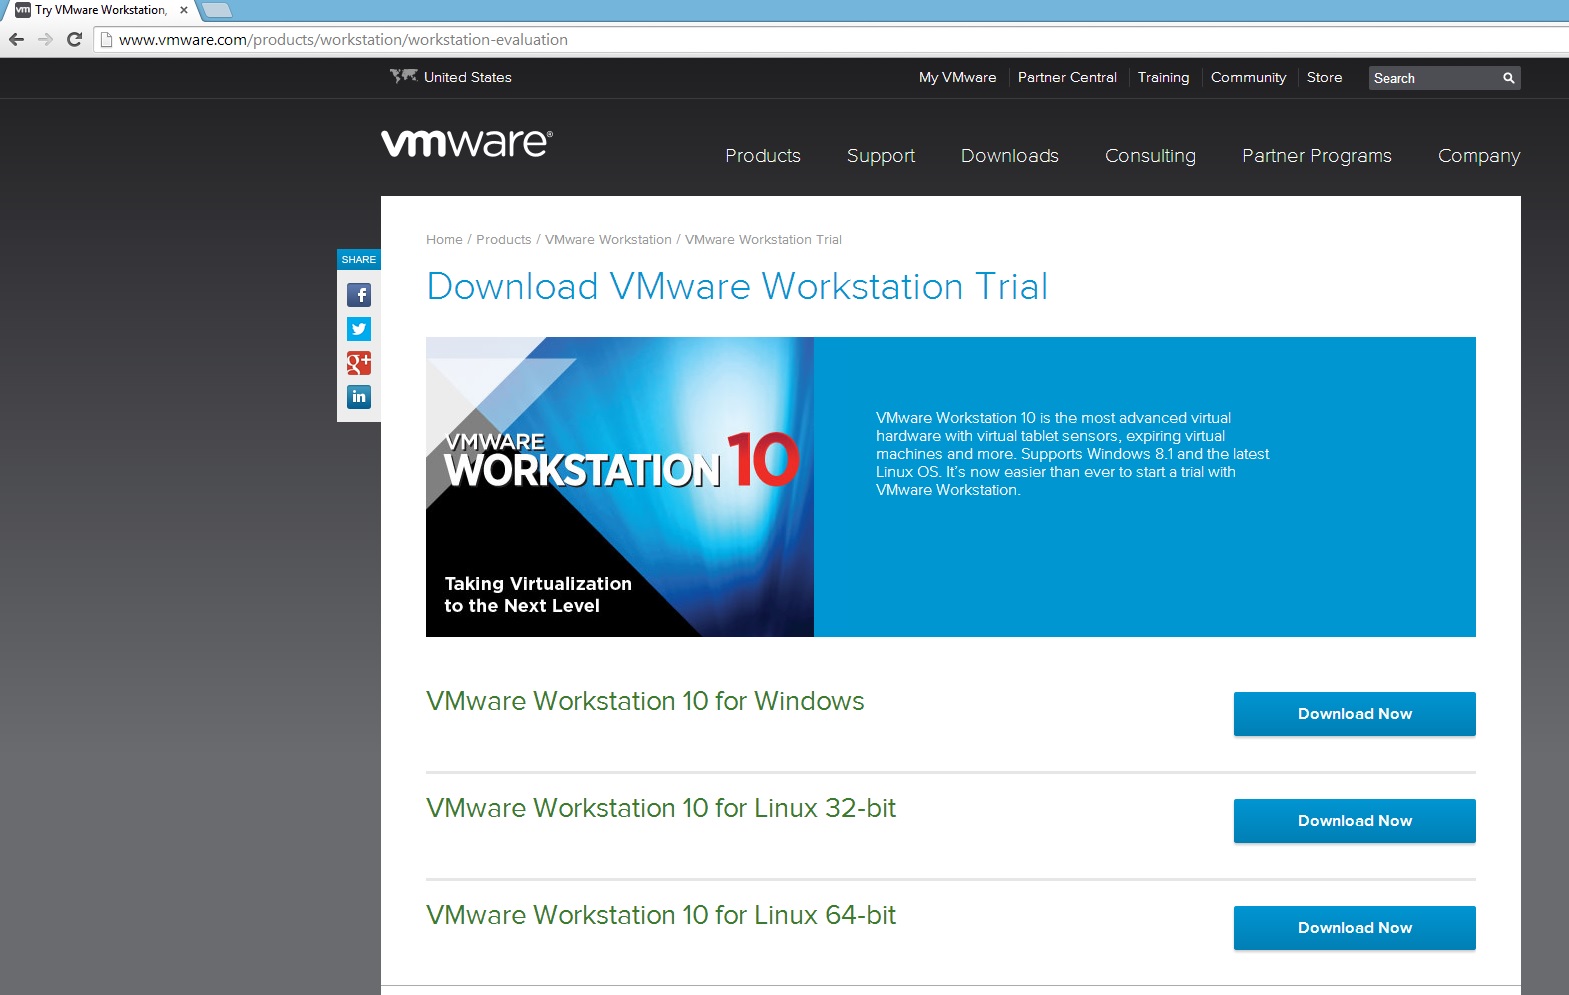1569x995 pixels.
Task: Download Now for Linux 64-bit
Action: 1355,928
